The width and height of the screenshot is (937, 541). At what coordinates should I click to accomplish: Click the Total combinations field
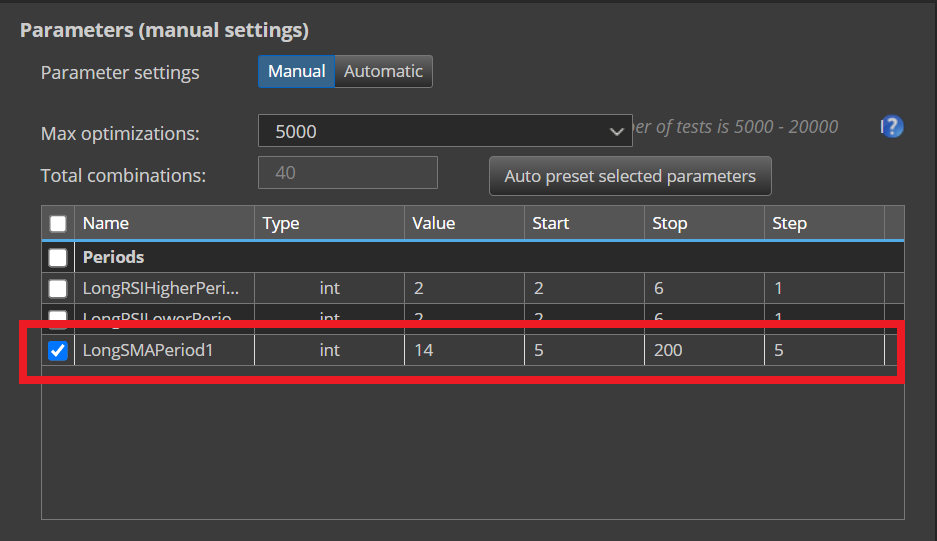click(348, 173)
